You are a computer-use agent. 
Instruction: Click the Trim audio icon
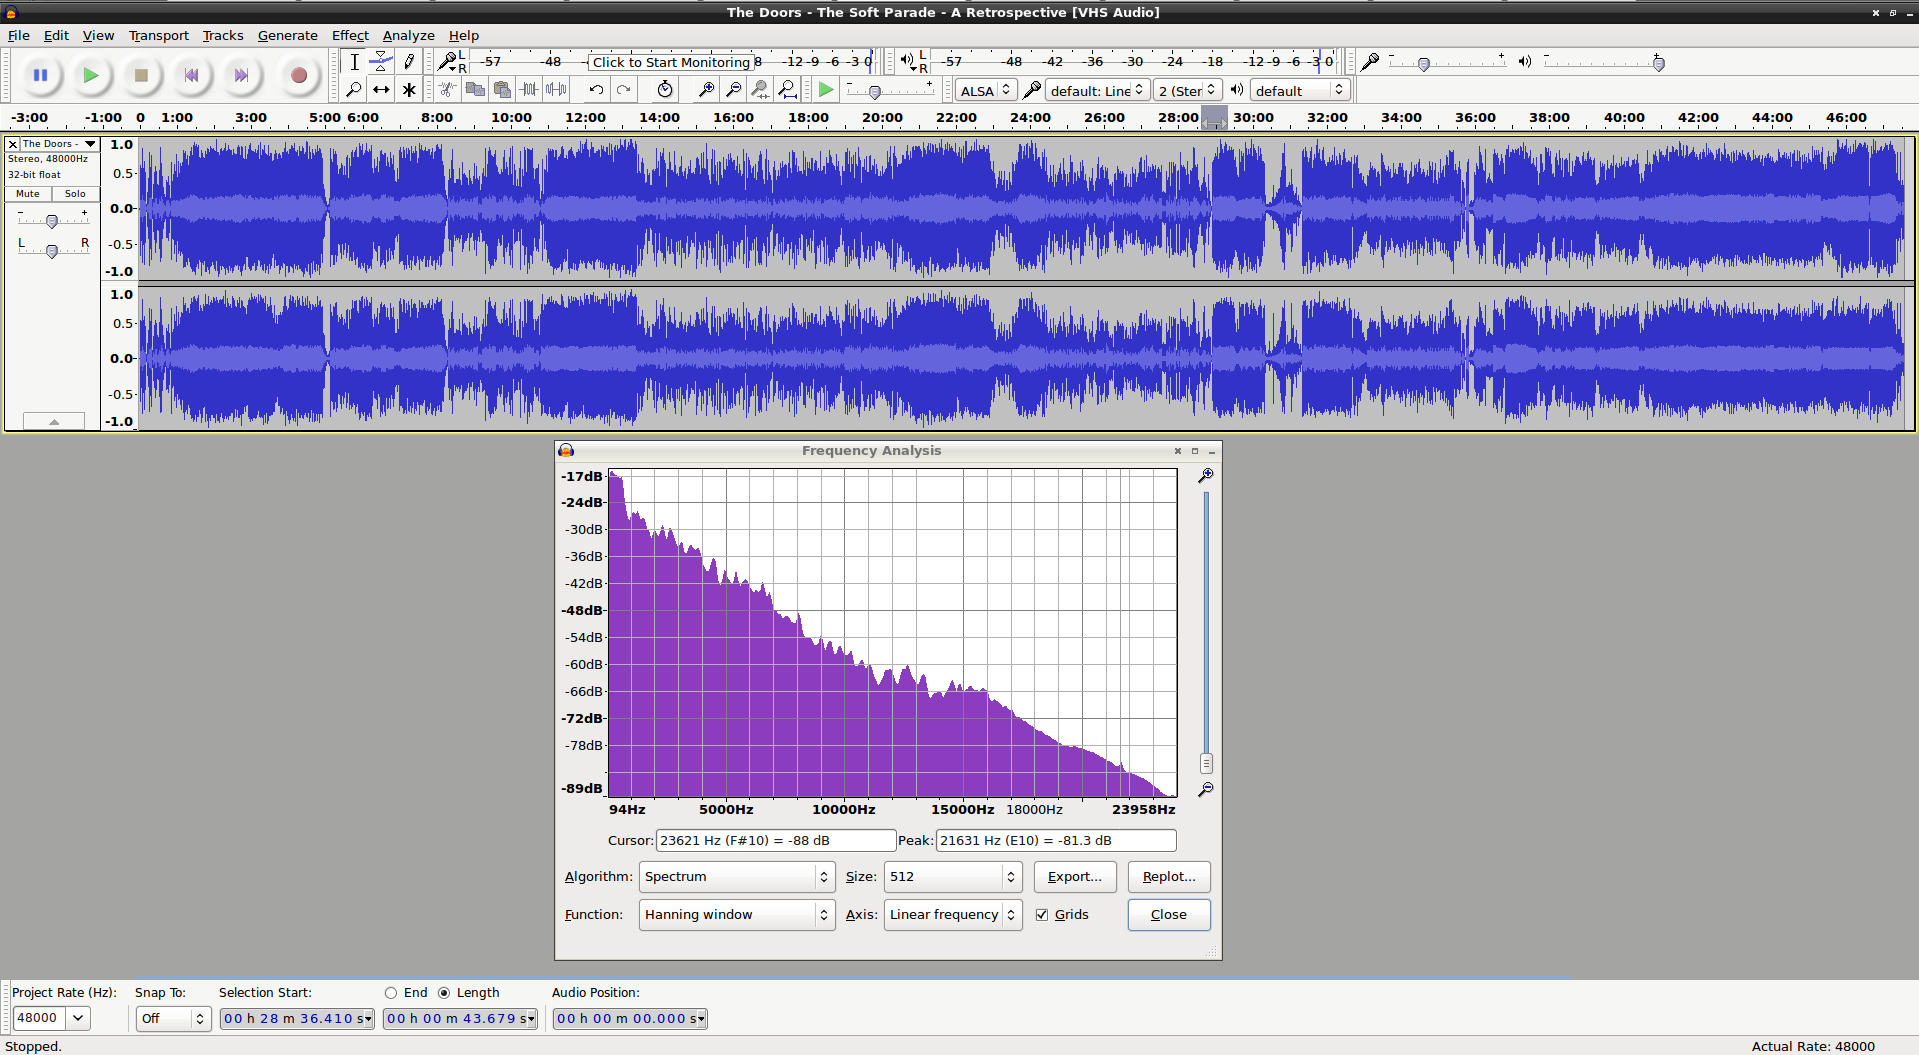click(529, 89)
